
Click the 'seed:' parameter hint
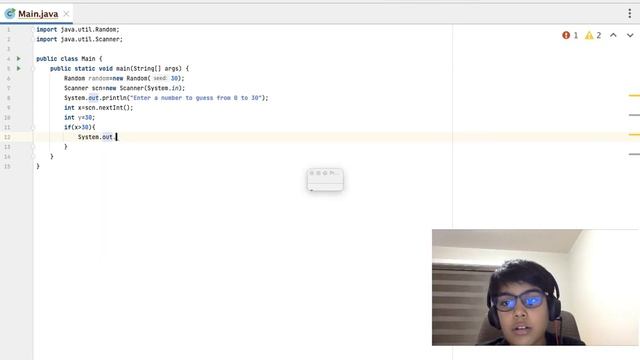[x=160, y=78]
